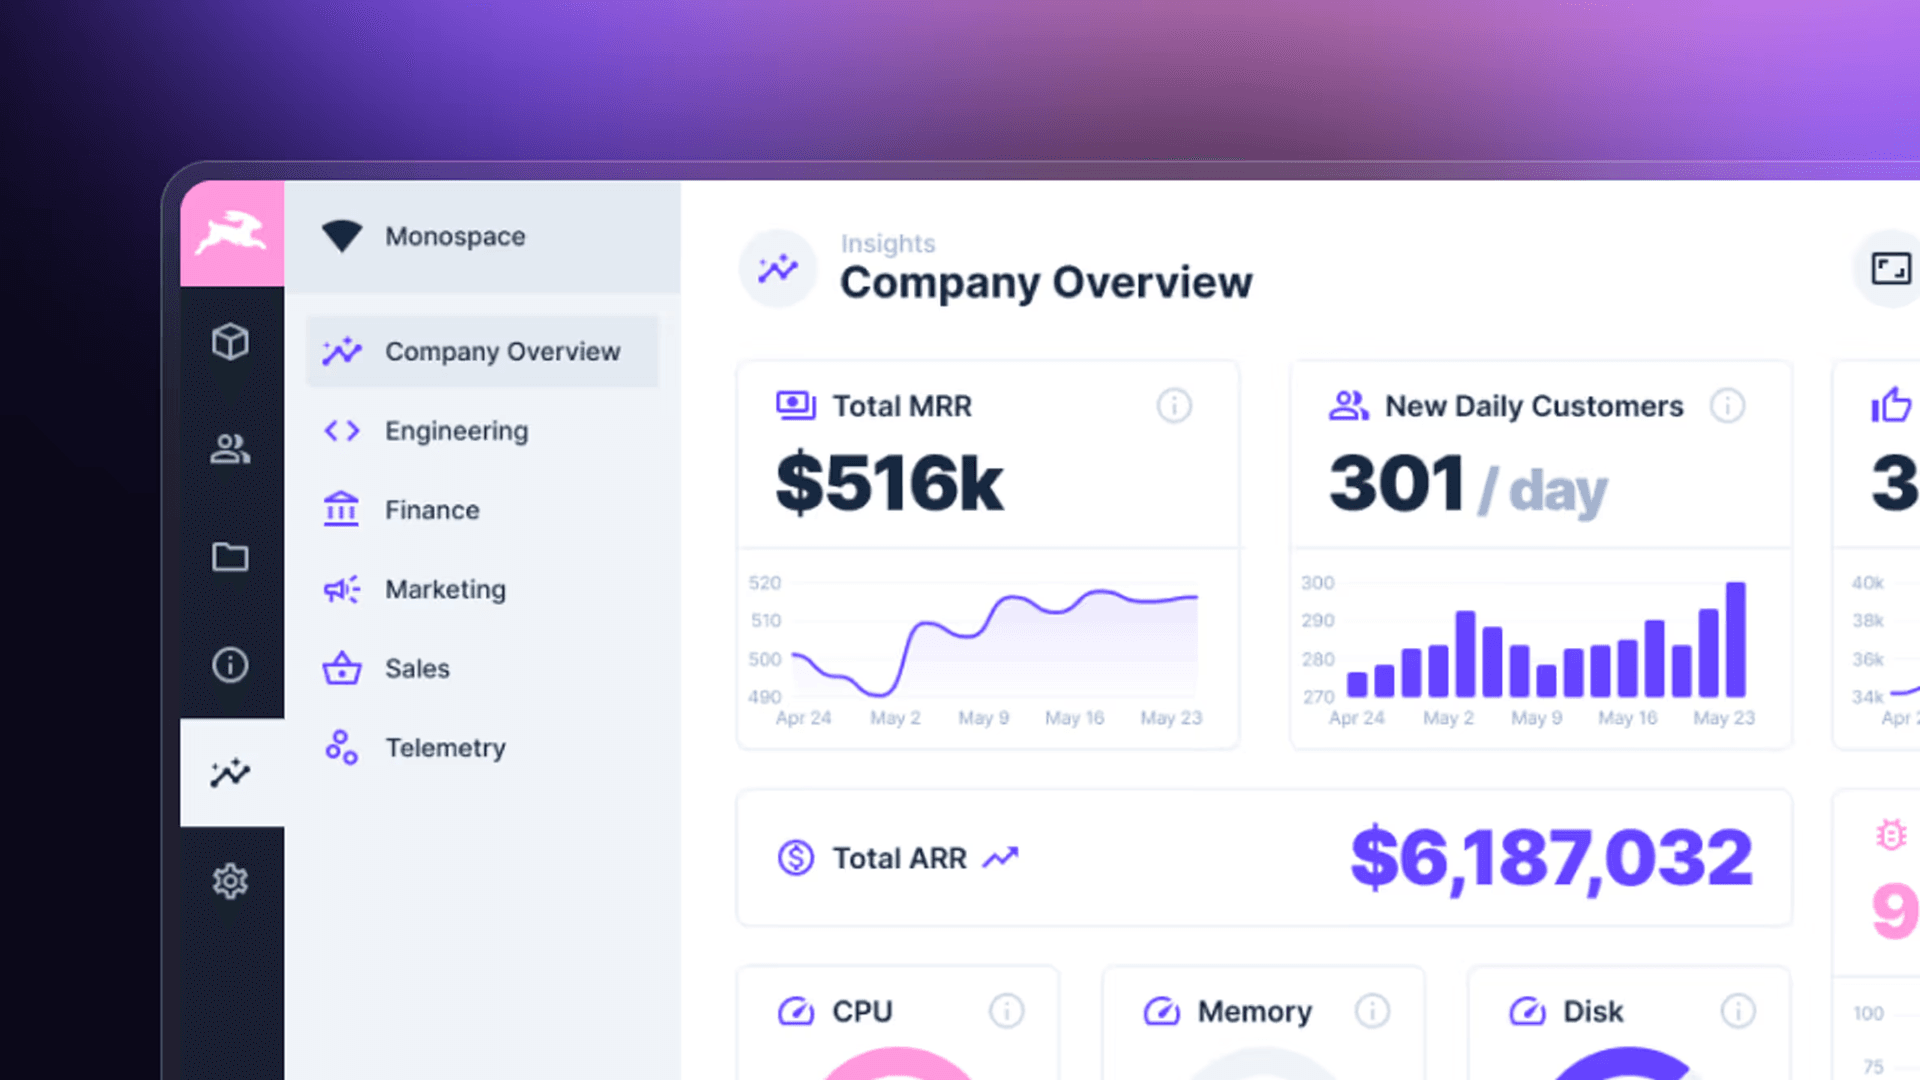The image size is (1920, 1080).
Task: Click the Monospace diamond logo icon
Action: [x=341, y=236]
